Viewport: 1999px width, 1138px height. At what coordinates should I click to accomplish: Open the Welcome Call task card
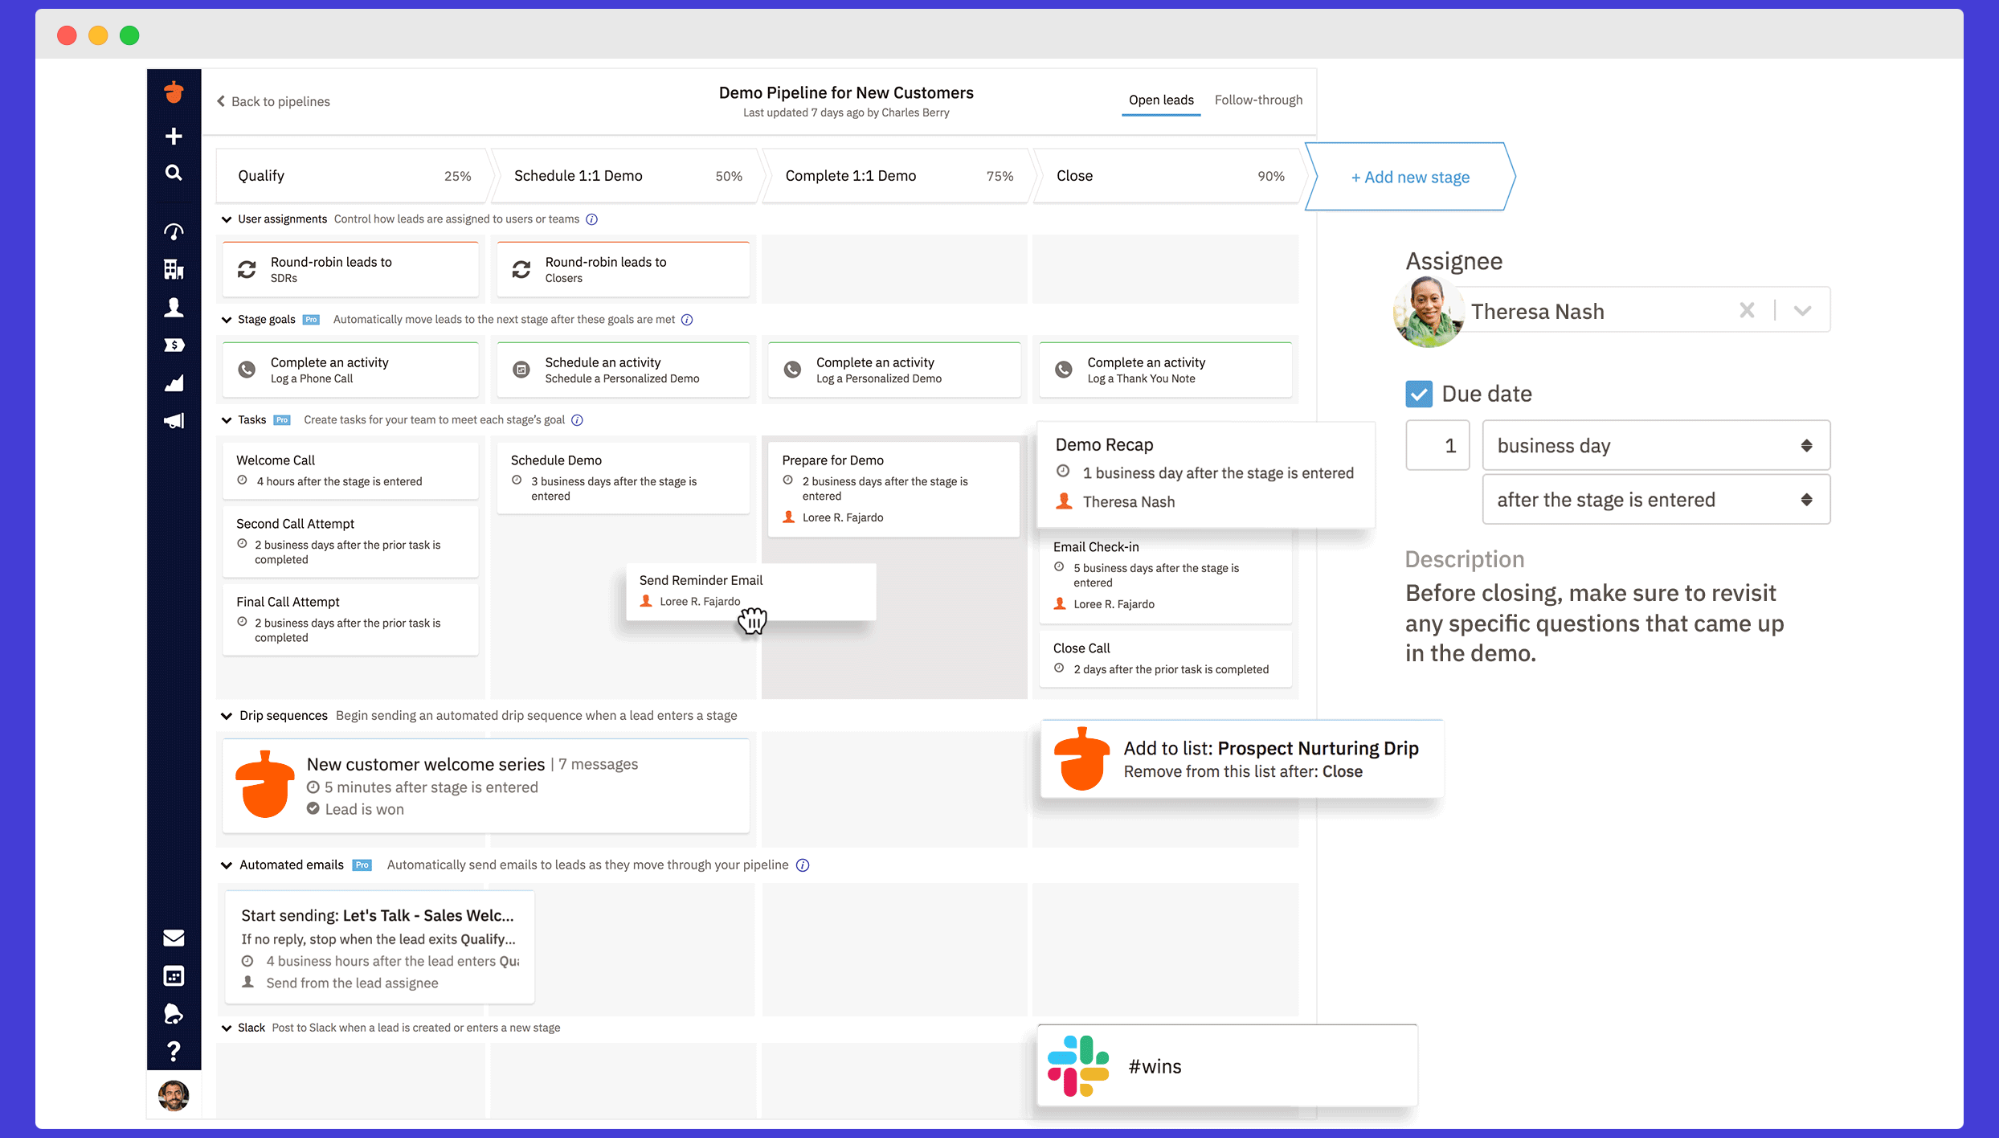coord(350,470)
